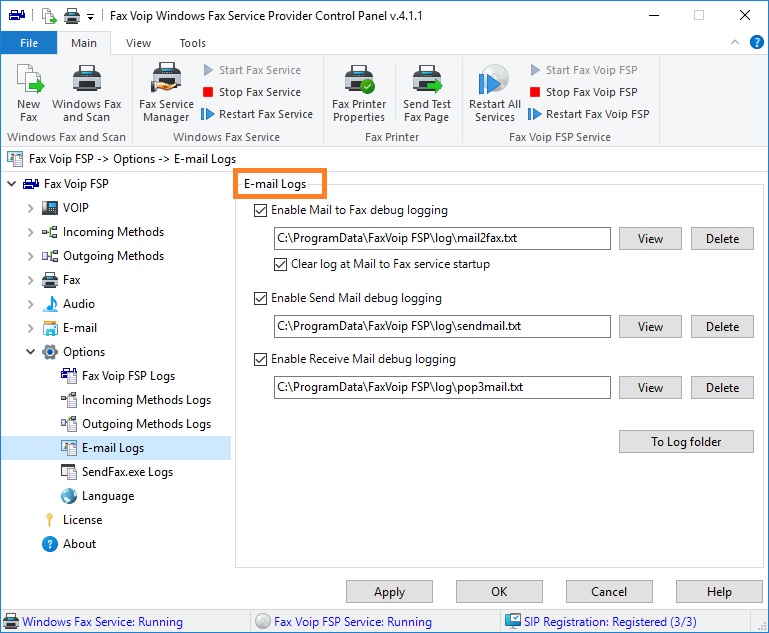Stop Fax Service red square icon
The height and width of the screenshot is (633, 769).
(x=208, y=92)
